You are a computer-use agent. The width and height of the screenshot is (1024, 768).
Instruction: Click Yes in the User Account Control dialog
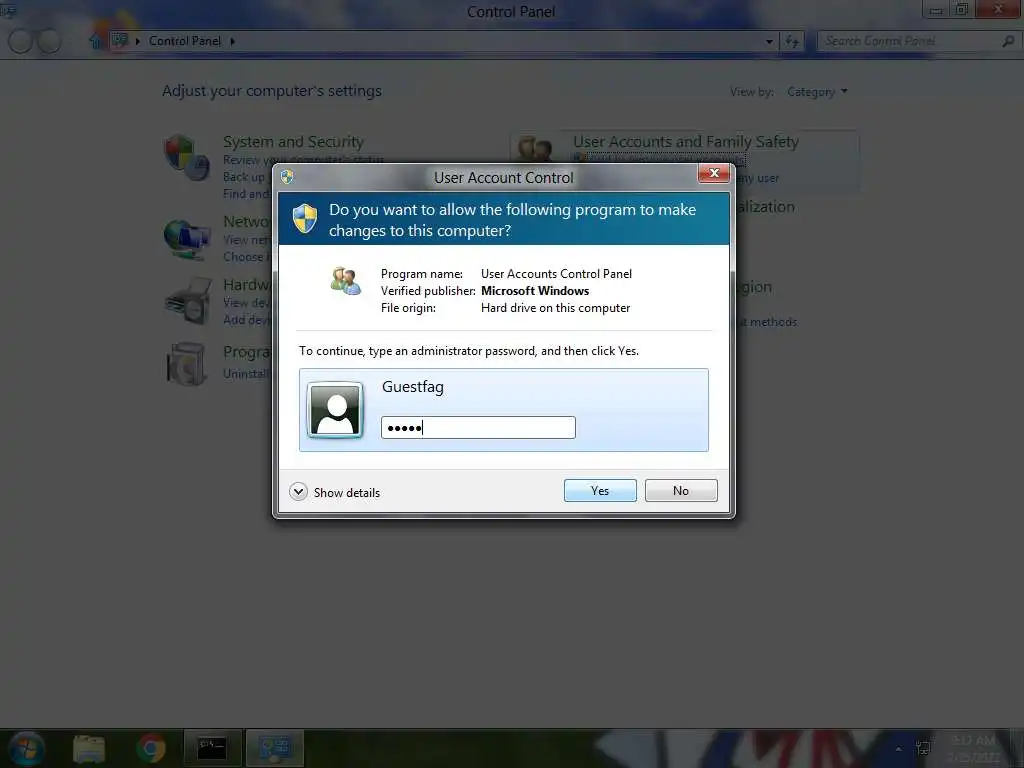click(x=600, y=490)
